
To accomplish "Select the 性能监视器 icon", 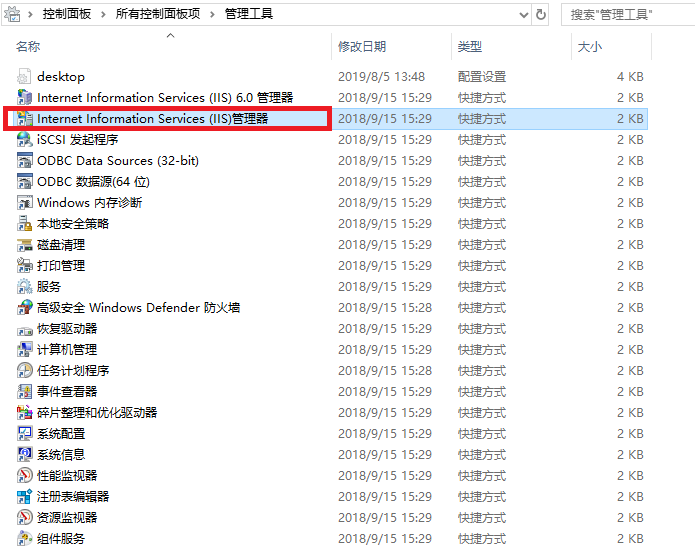I will [x=24, y=475].
